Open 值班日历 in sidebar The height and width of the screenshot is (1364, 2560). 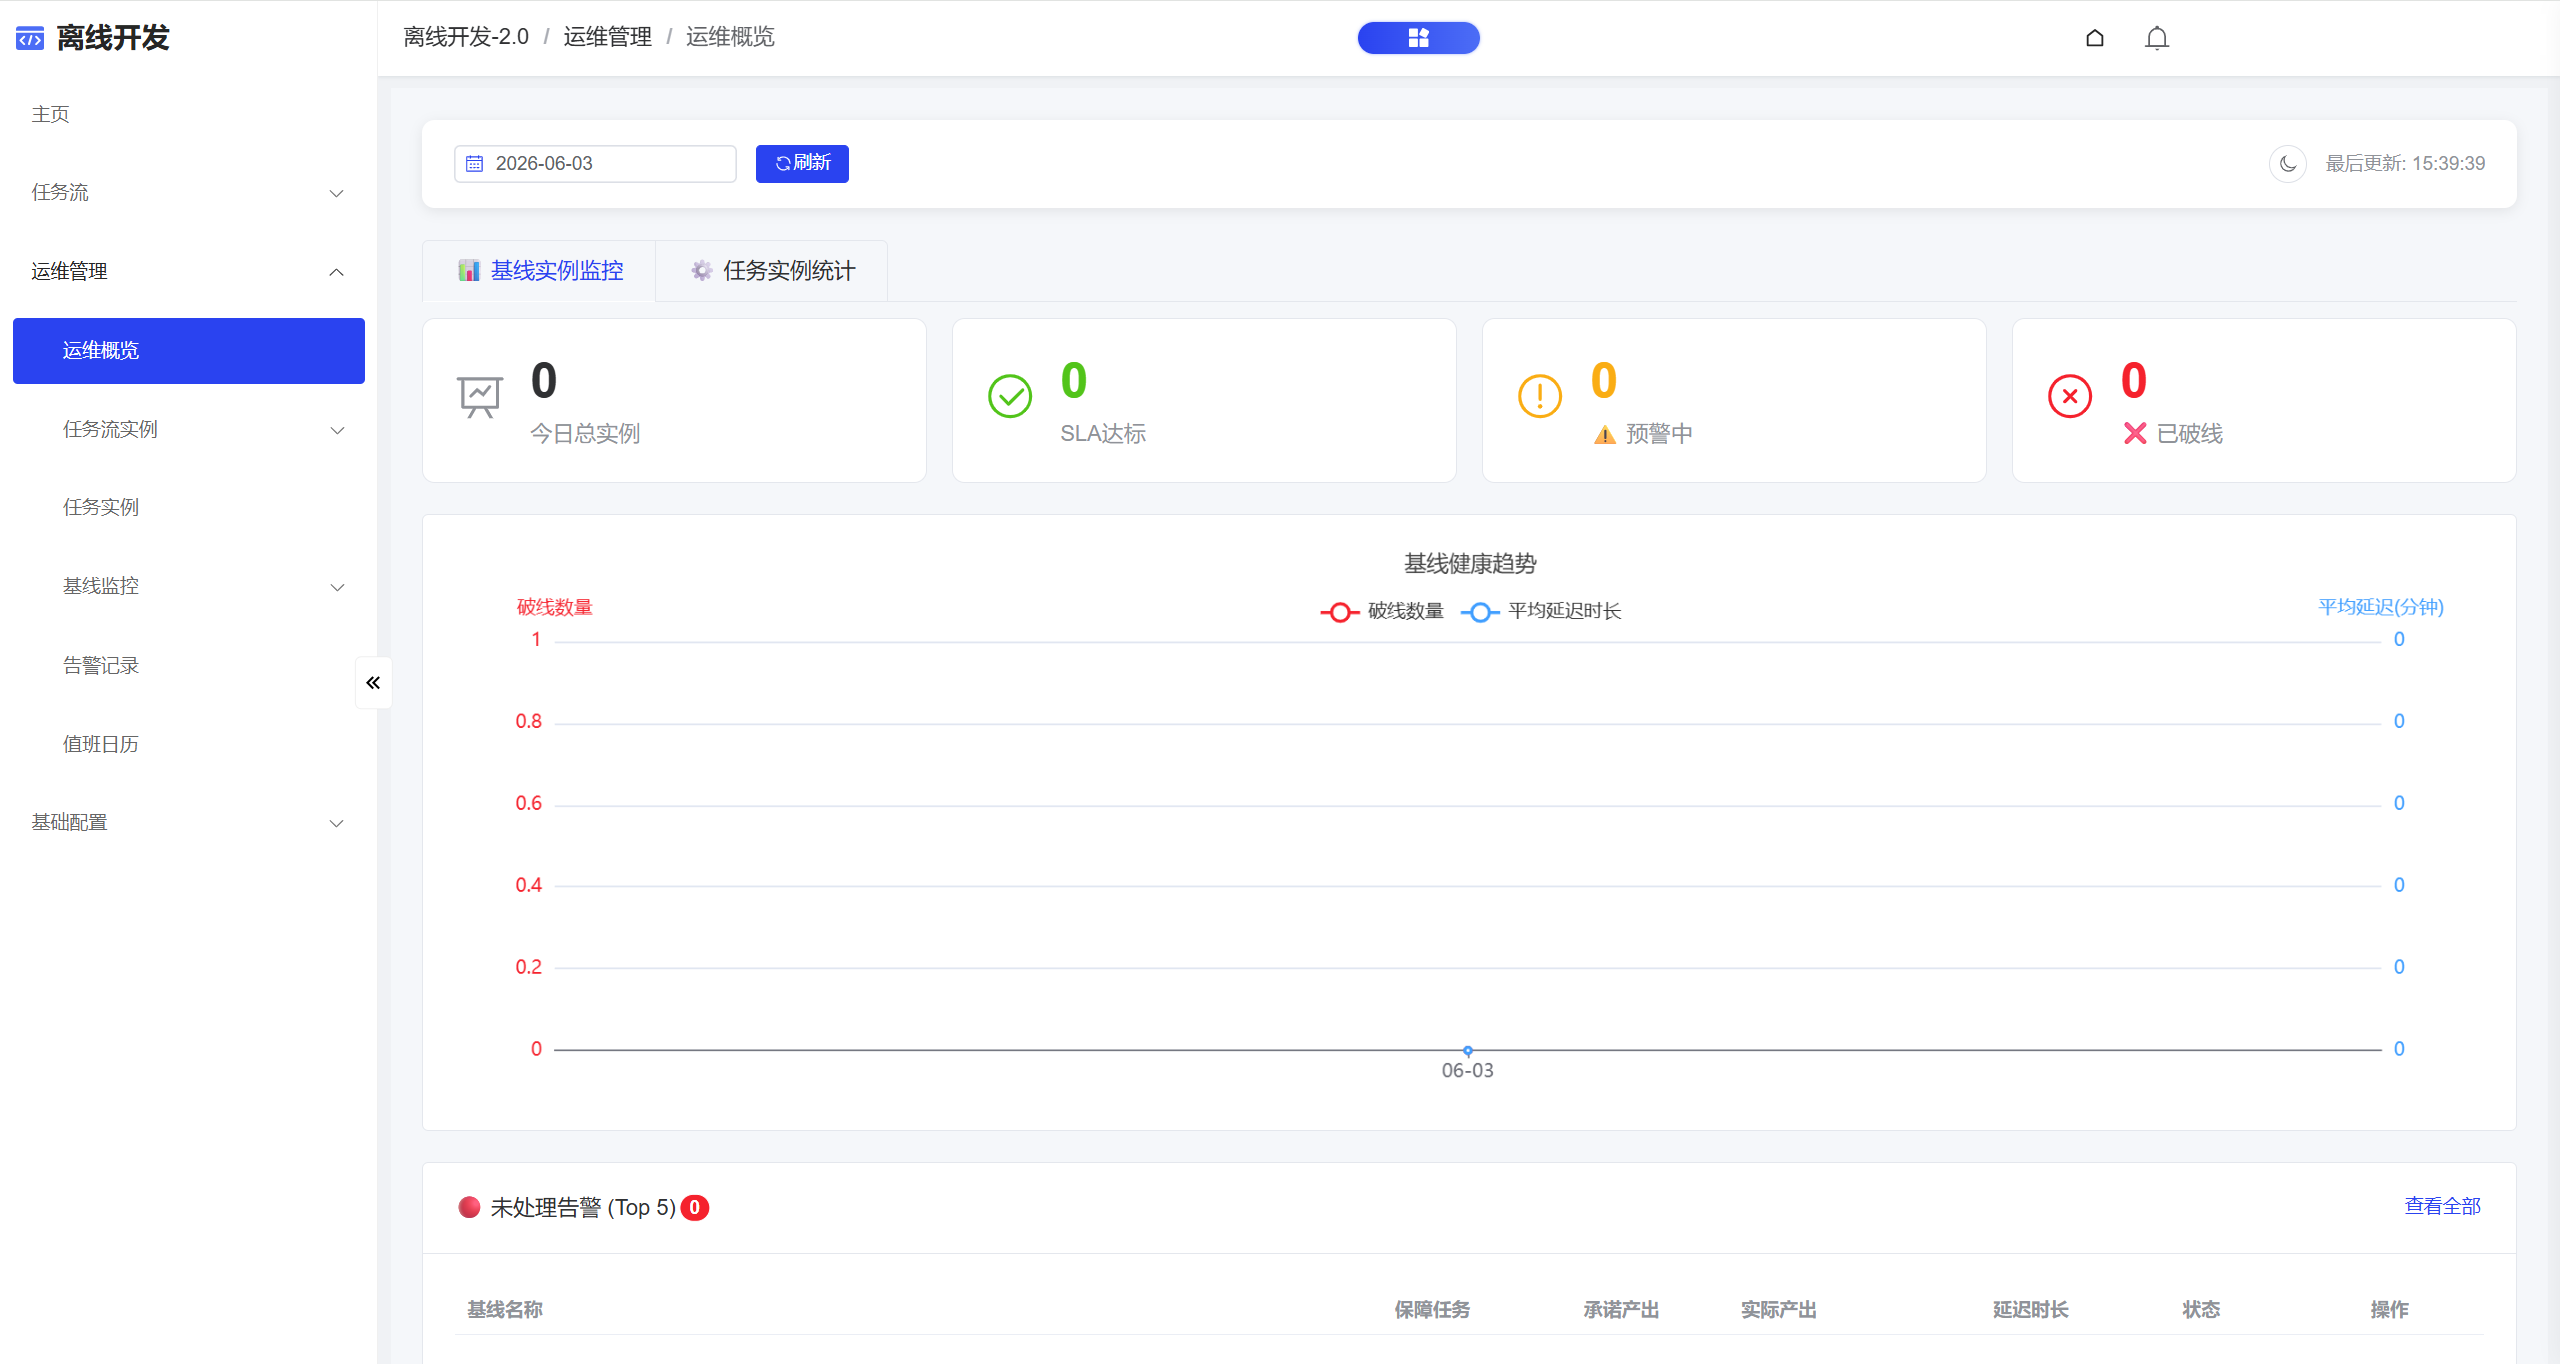[188, 744]
